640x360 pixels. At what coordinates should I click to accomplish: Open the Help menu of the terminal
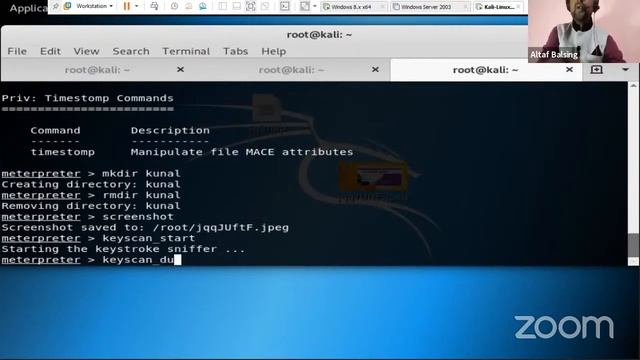[273, 51]
